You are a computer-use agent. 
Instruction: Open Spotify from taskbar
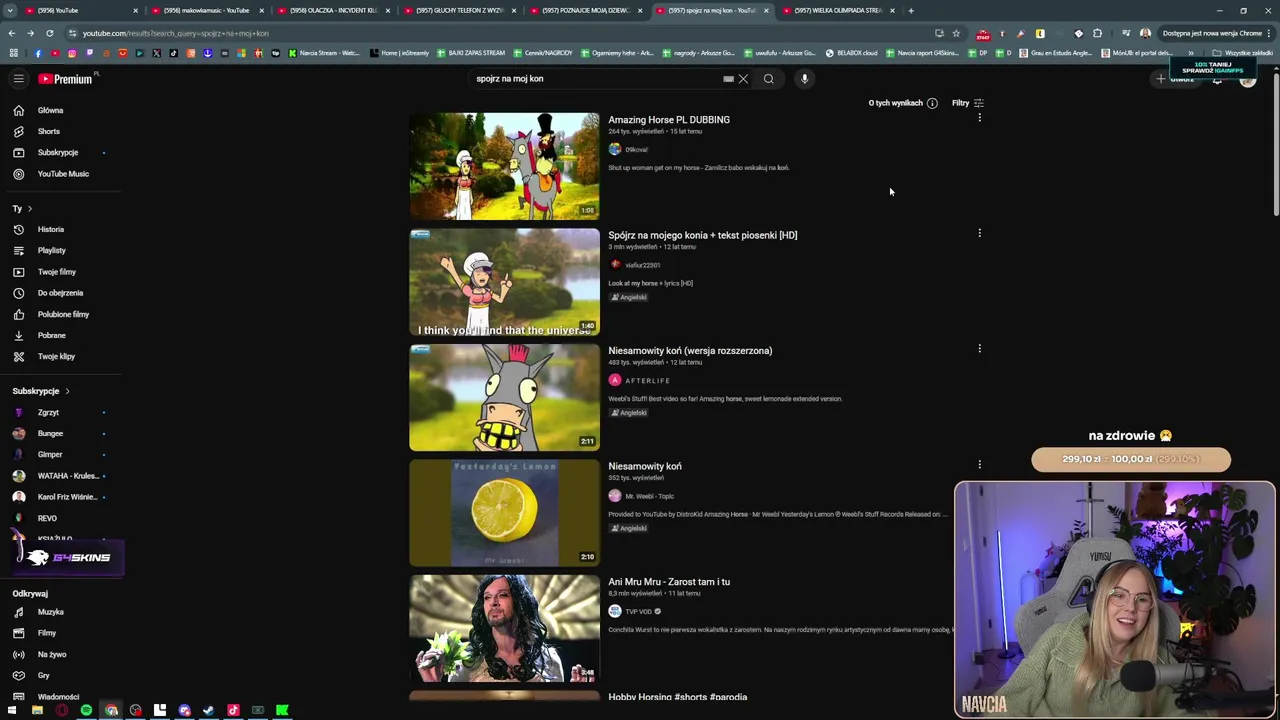click(x=86, y=710)
